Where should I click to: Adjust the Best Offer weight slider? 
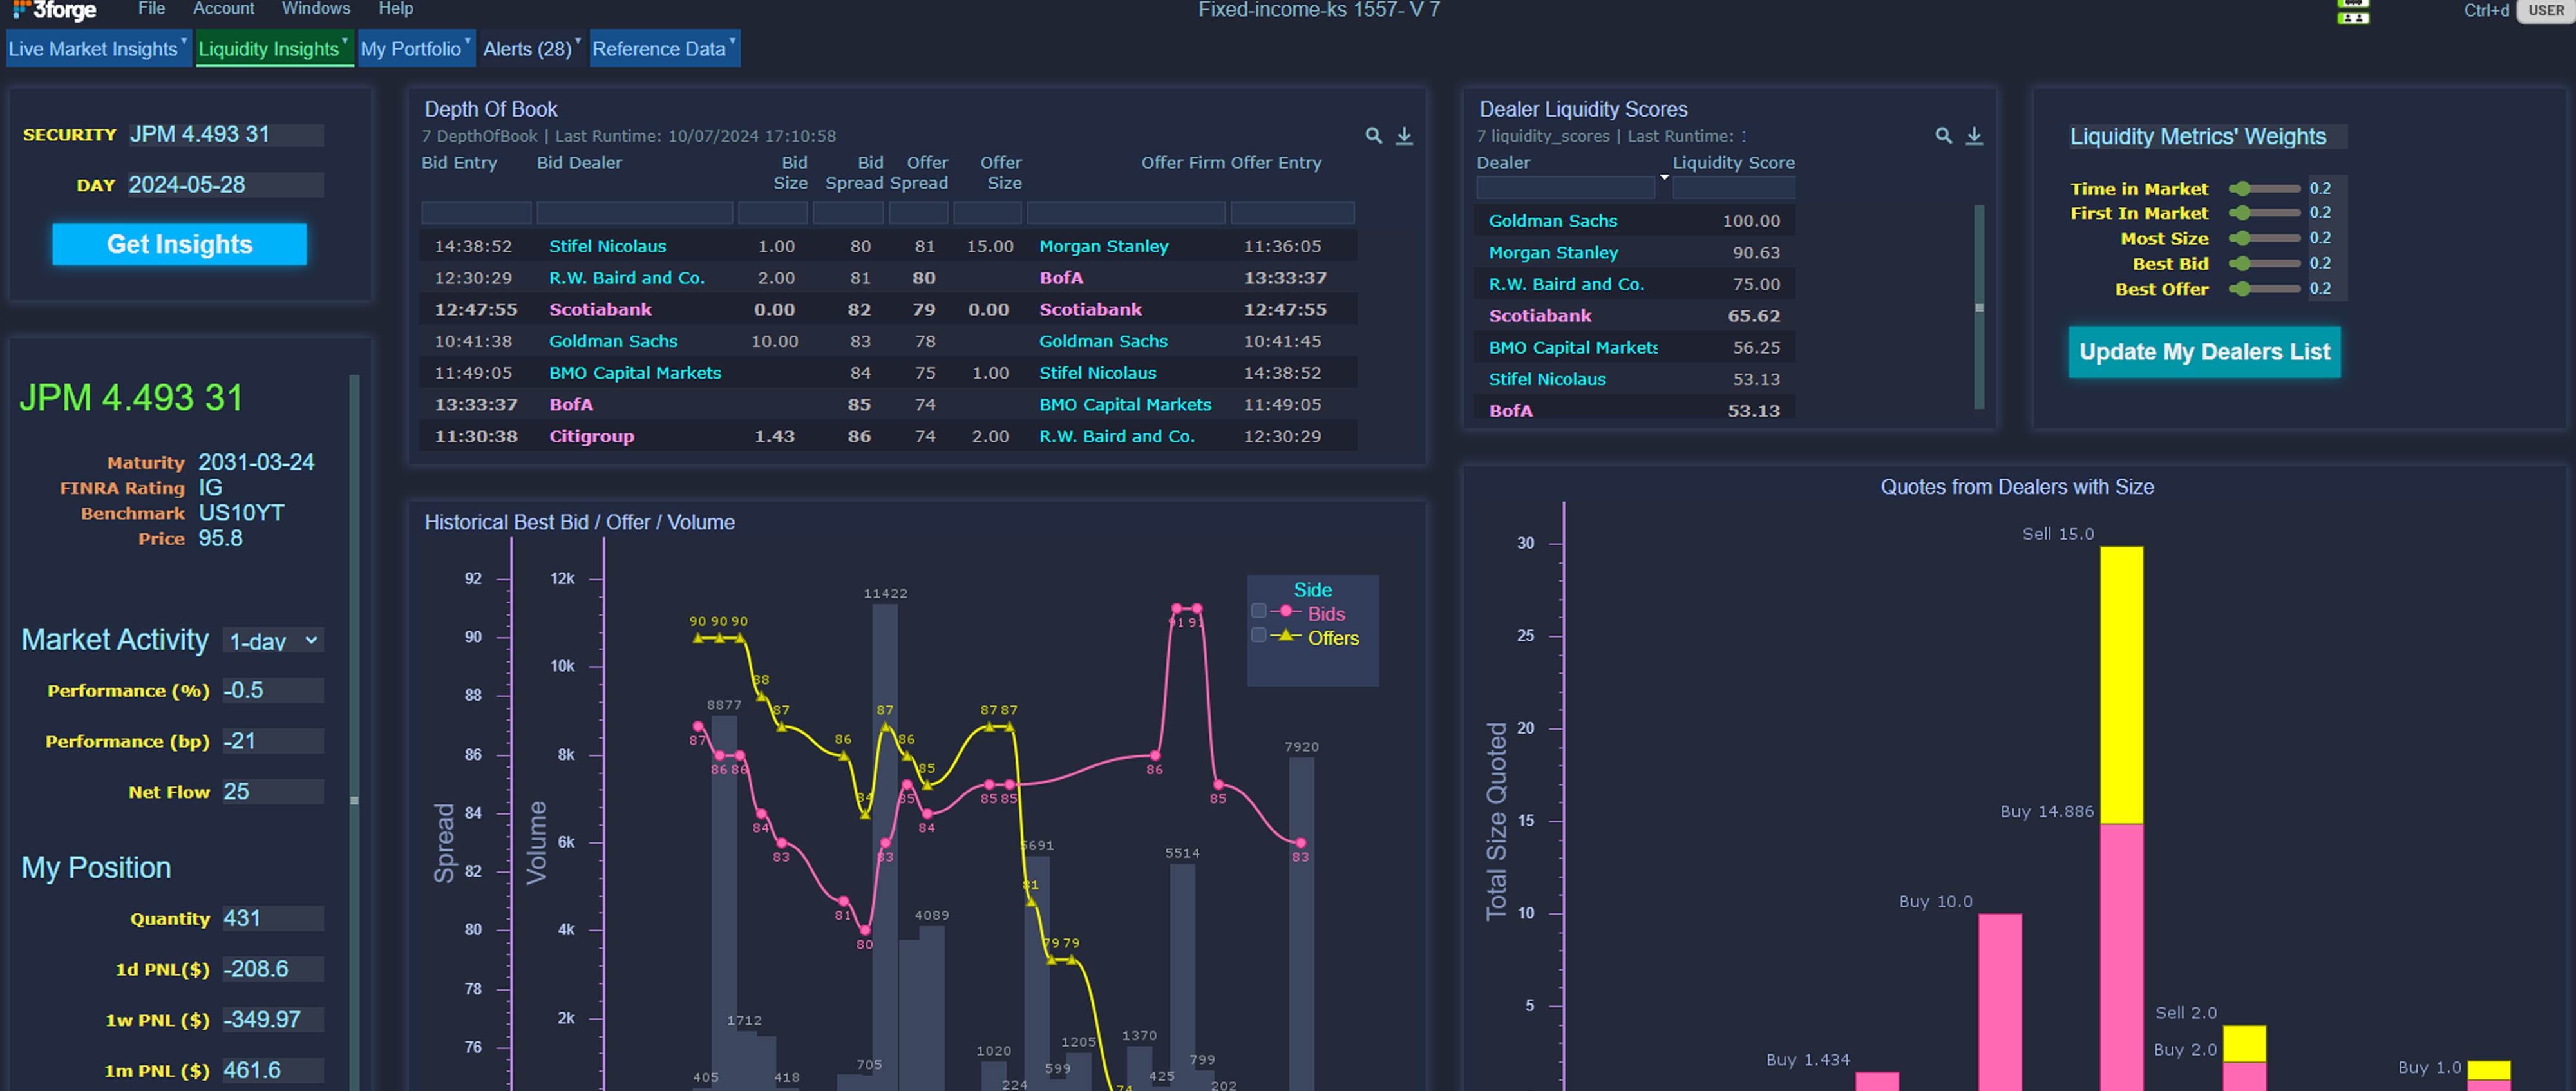pyautogui.click(x=2264, y=289)
